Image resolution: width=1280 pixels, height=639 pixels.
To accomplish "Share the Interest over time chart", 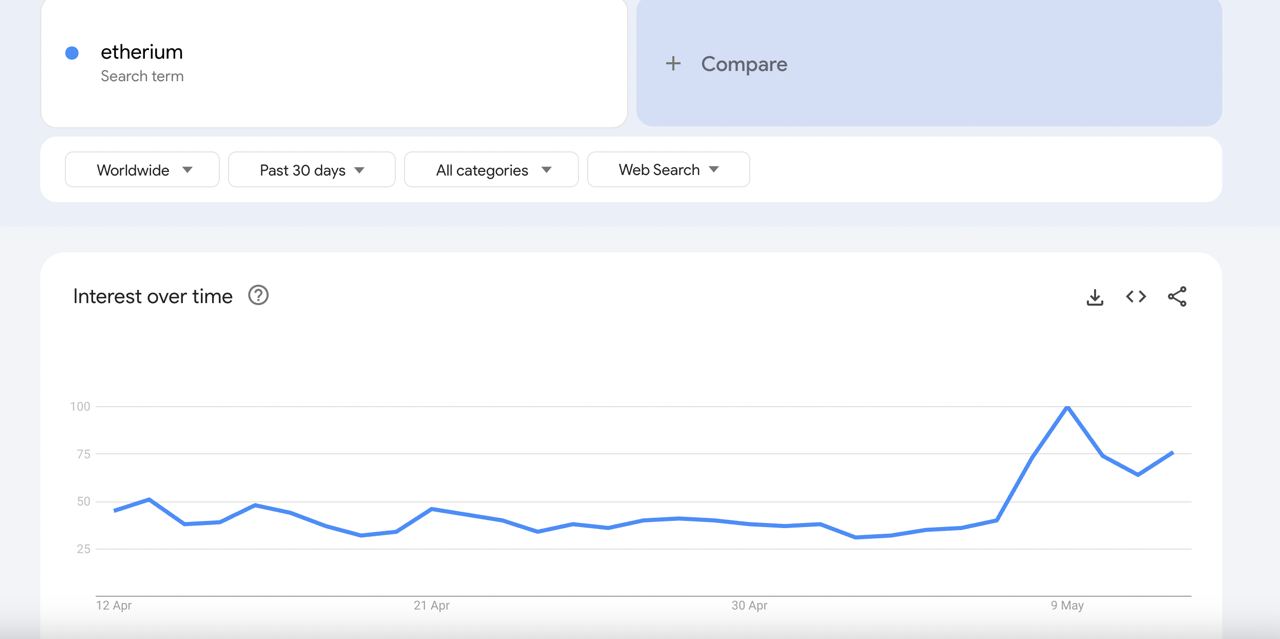I will coord(1177,297).
